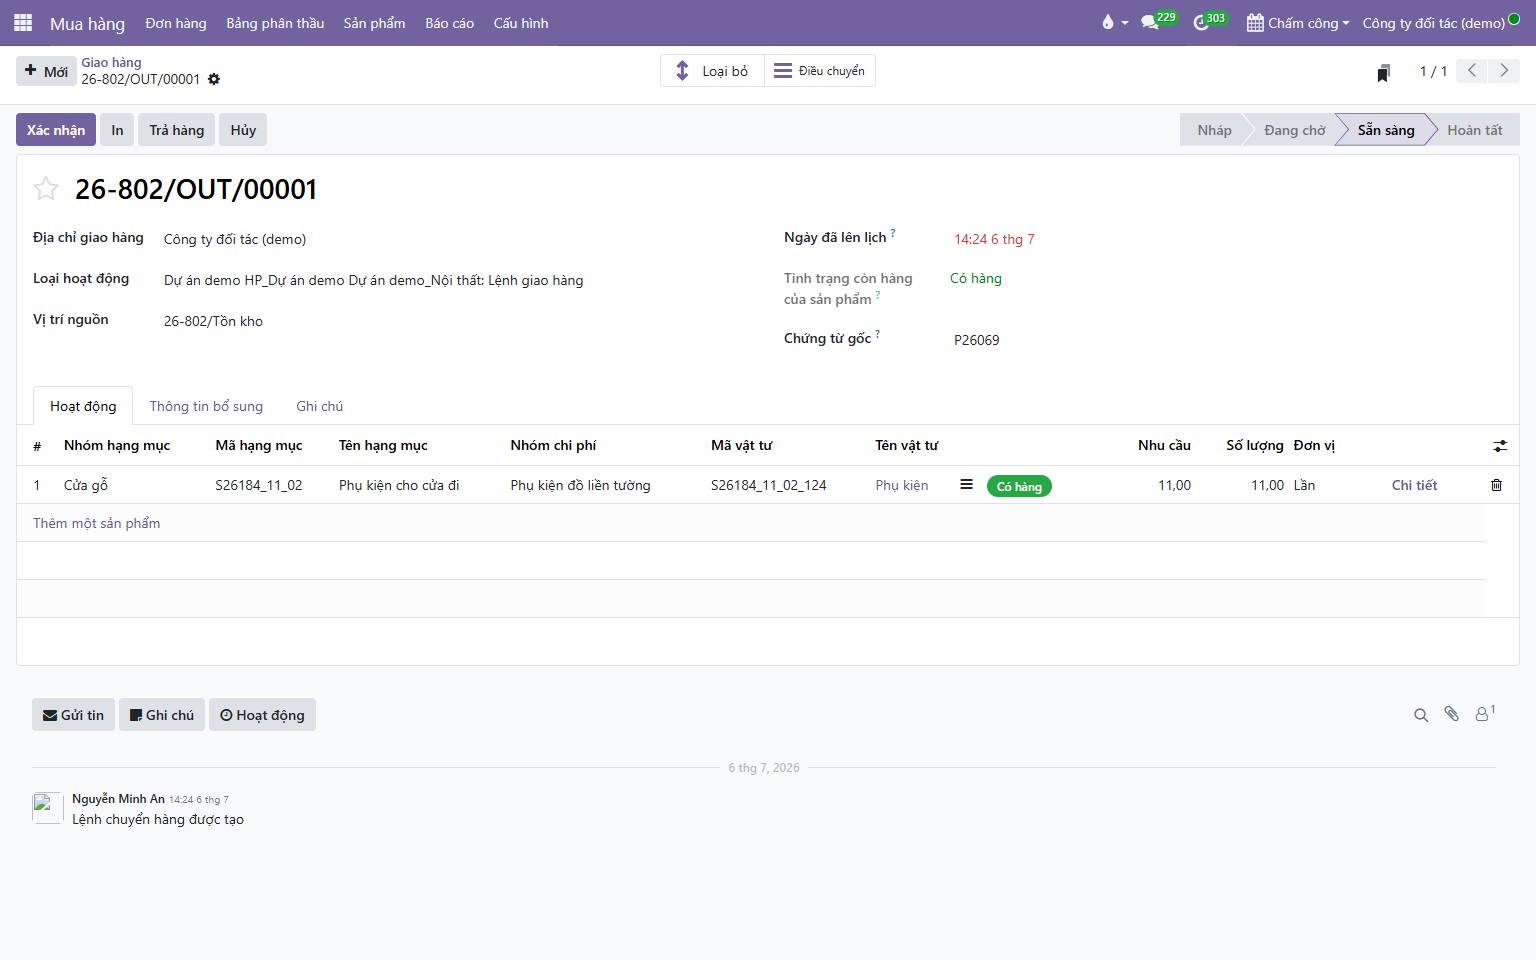
Task: Click Giao hàng breadcrumb link
Action: [x=111, y=62]
